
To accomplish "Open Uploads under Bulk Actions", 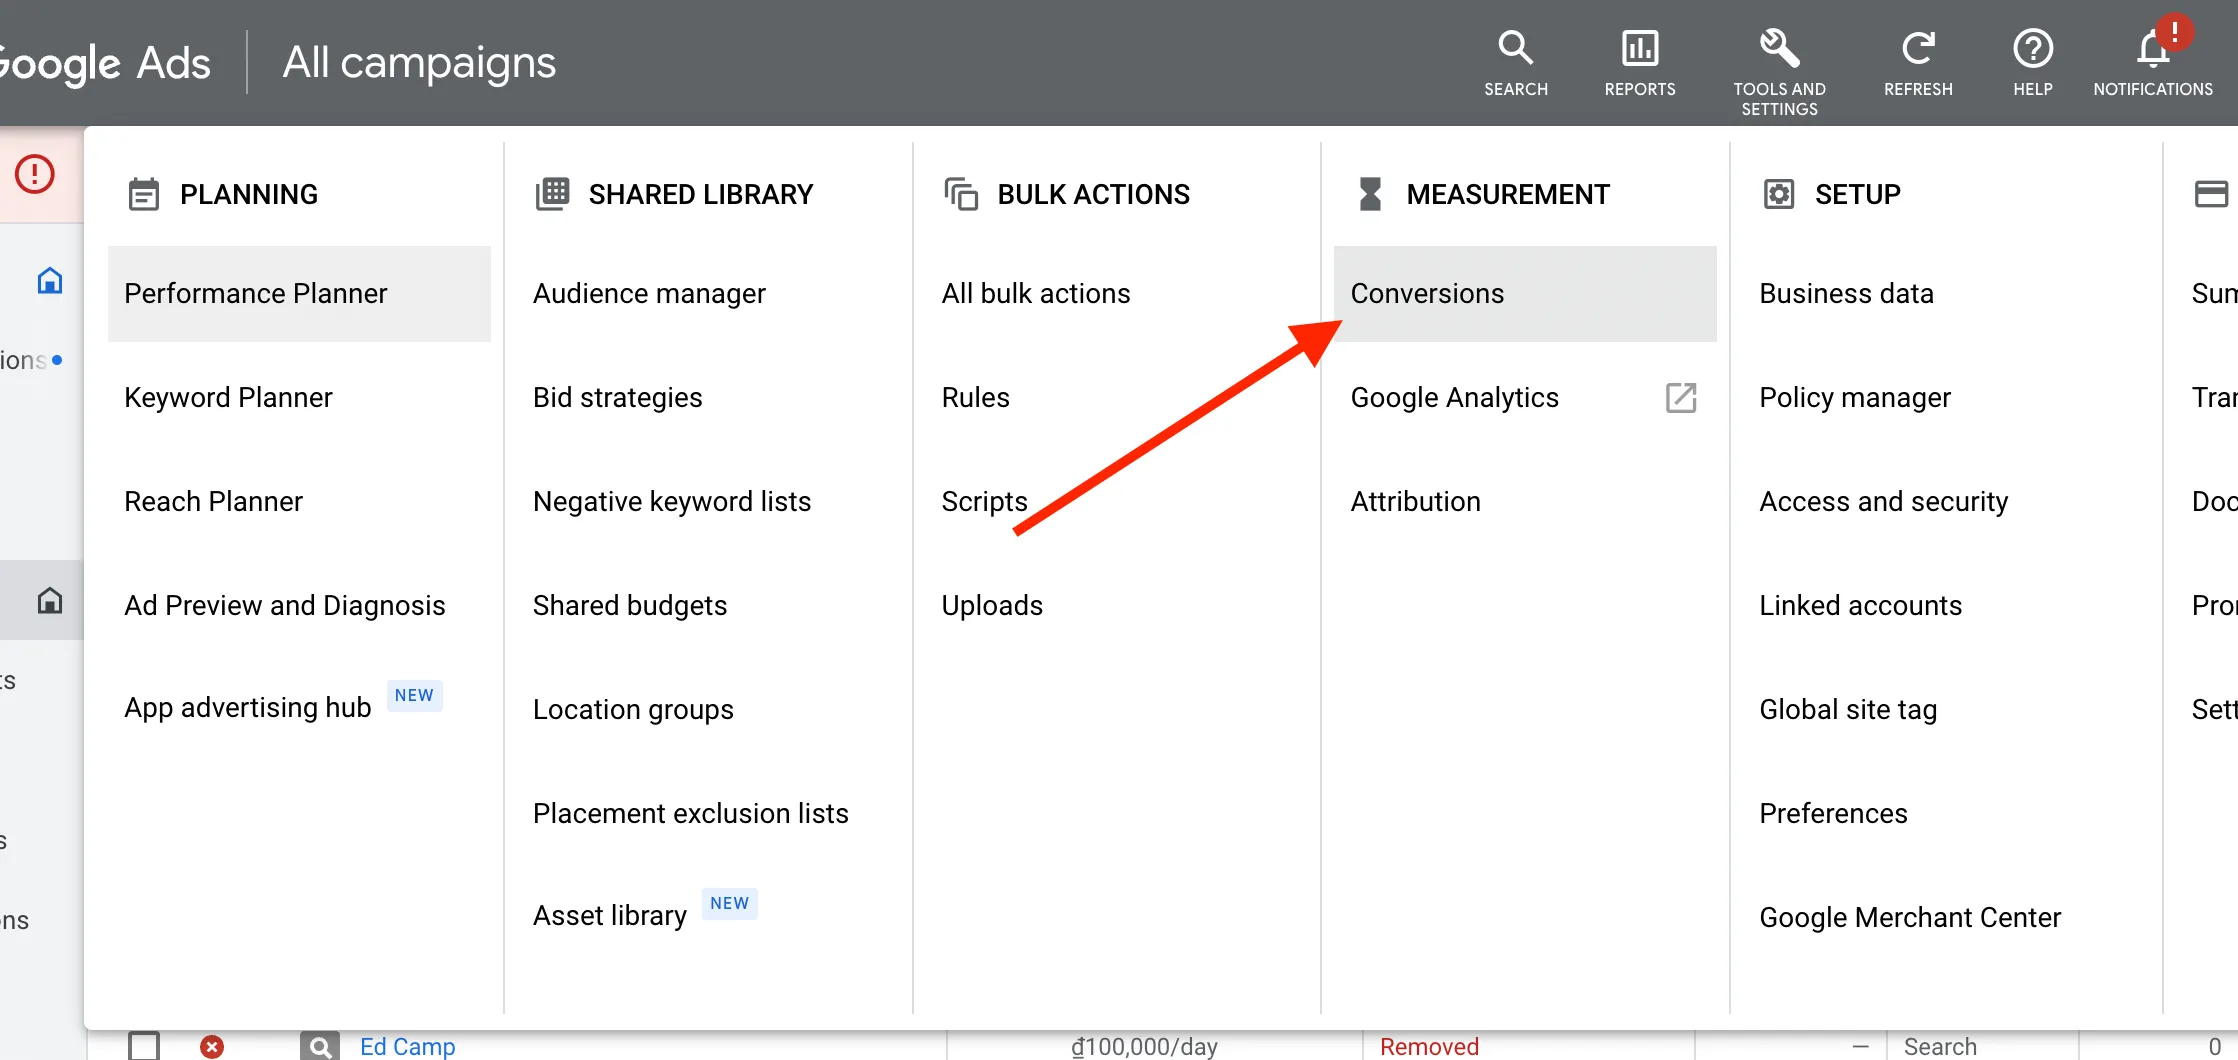I will pyautogui.click(x=992, y=606).
